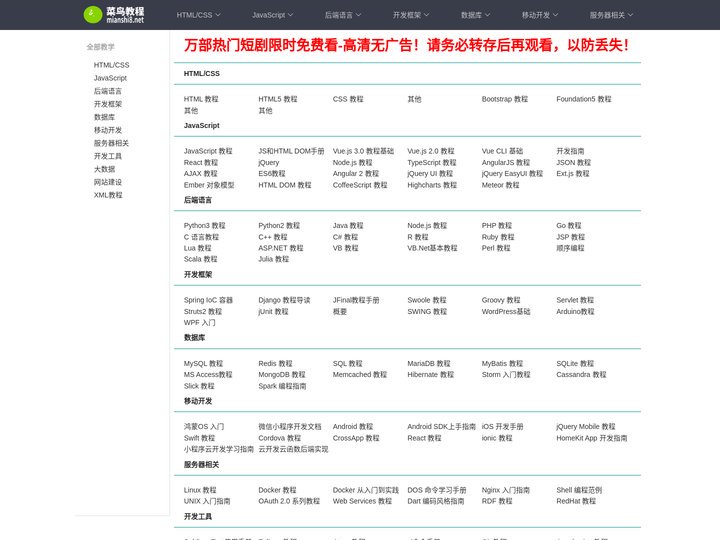Select JavaScript in the left sidebar
Viewport: 720px width, 540px height.
point(110,78)
